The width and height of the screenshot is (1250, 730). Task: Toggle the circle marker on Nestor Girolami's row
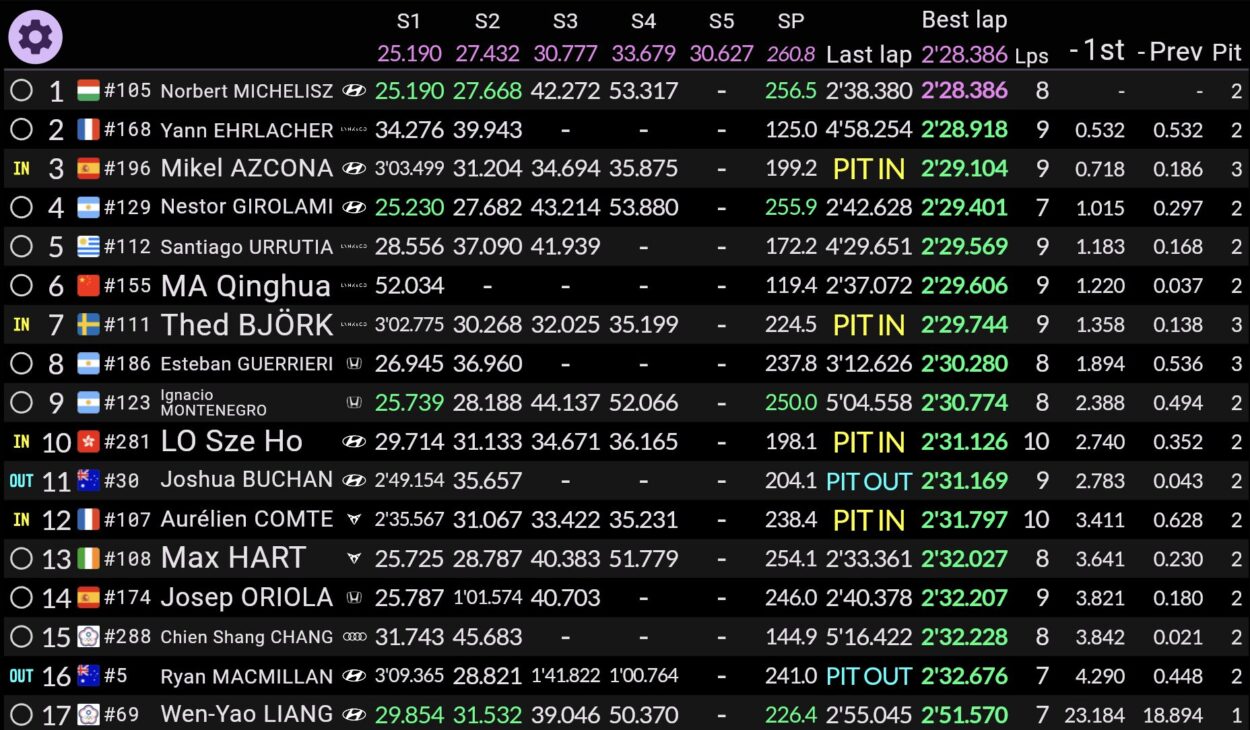point(21,208)
